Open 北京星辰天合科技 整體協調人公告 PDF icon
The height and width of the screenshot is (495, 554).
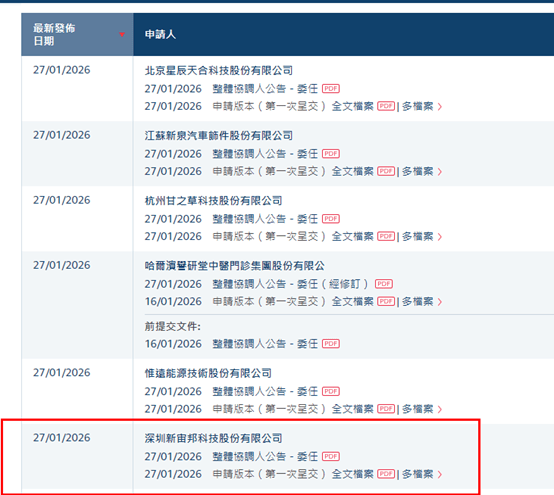[x=331, y=88]
